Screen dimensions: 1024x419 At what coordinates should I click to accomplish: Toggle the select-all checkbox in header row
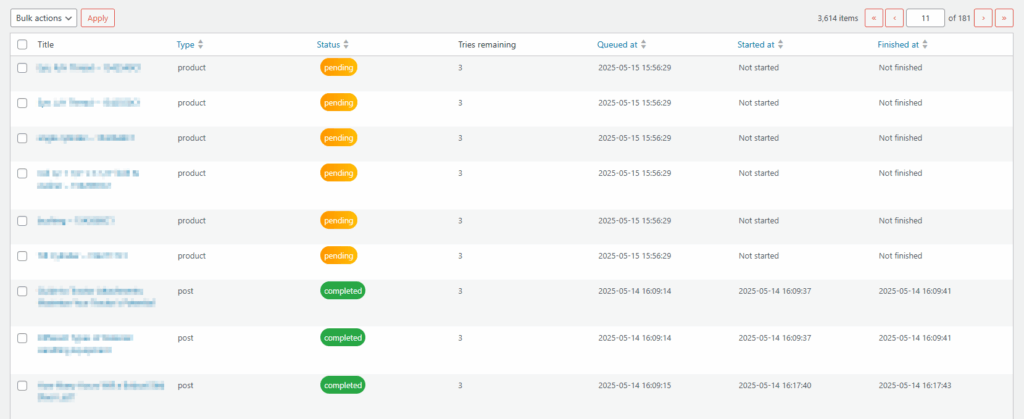click(22, 45)
